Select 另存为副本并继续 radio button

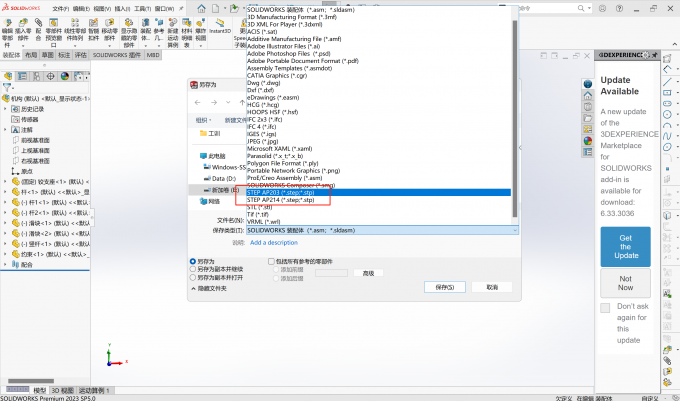pyautogui.click(x=193, y=269)
